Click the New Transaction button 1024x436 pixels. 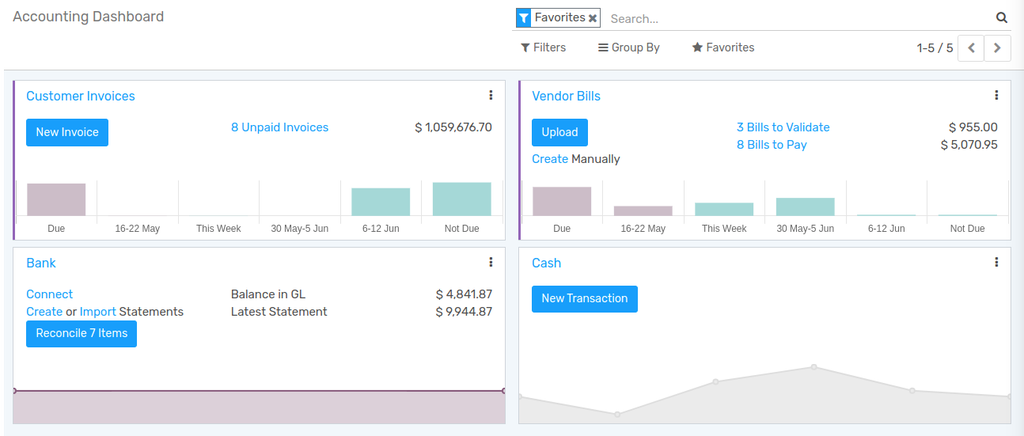[584, 299]
